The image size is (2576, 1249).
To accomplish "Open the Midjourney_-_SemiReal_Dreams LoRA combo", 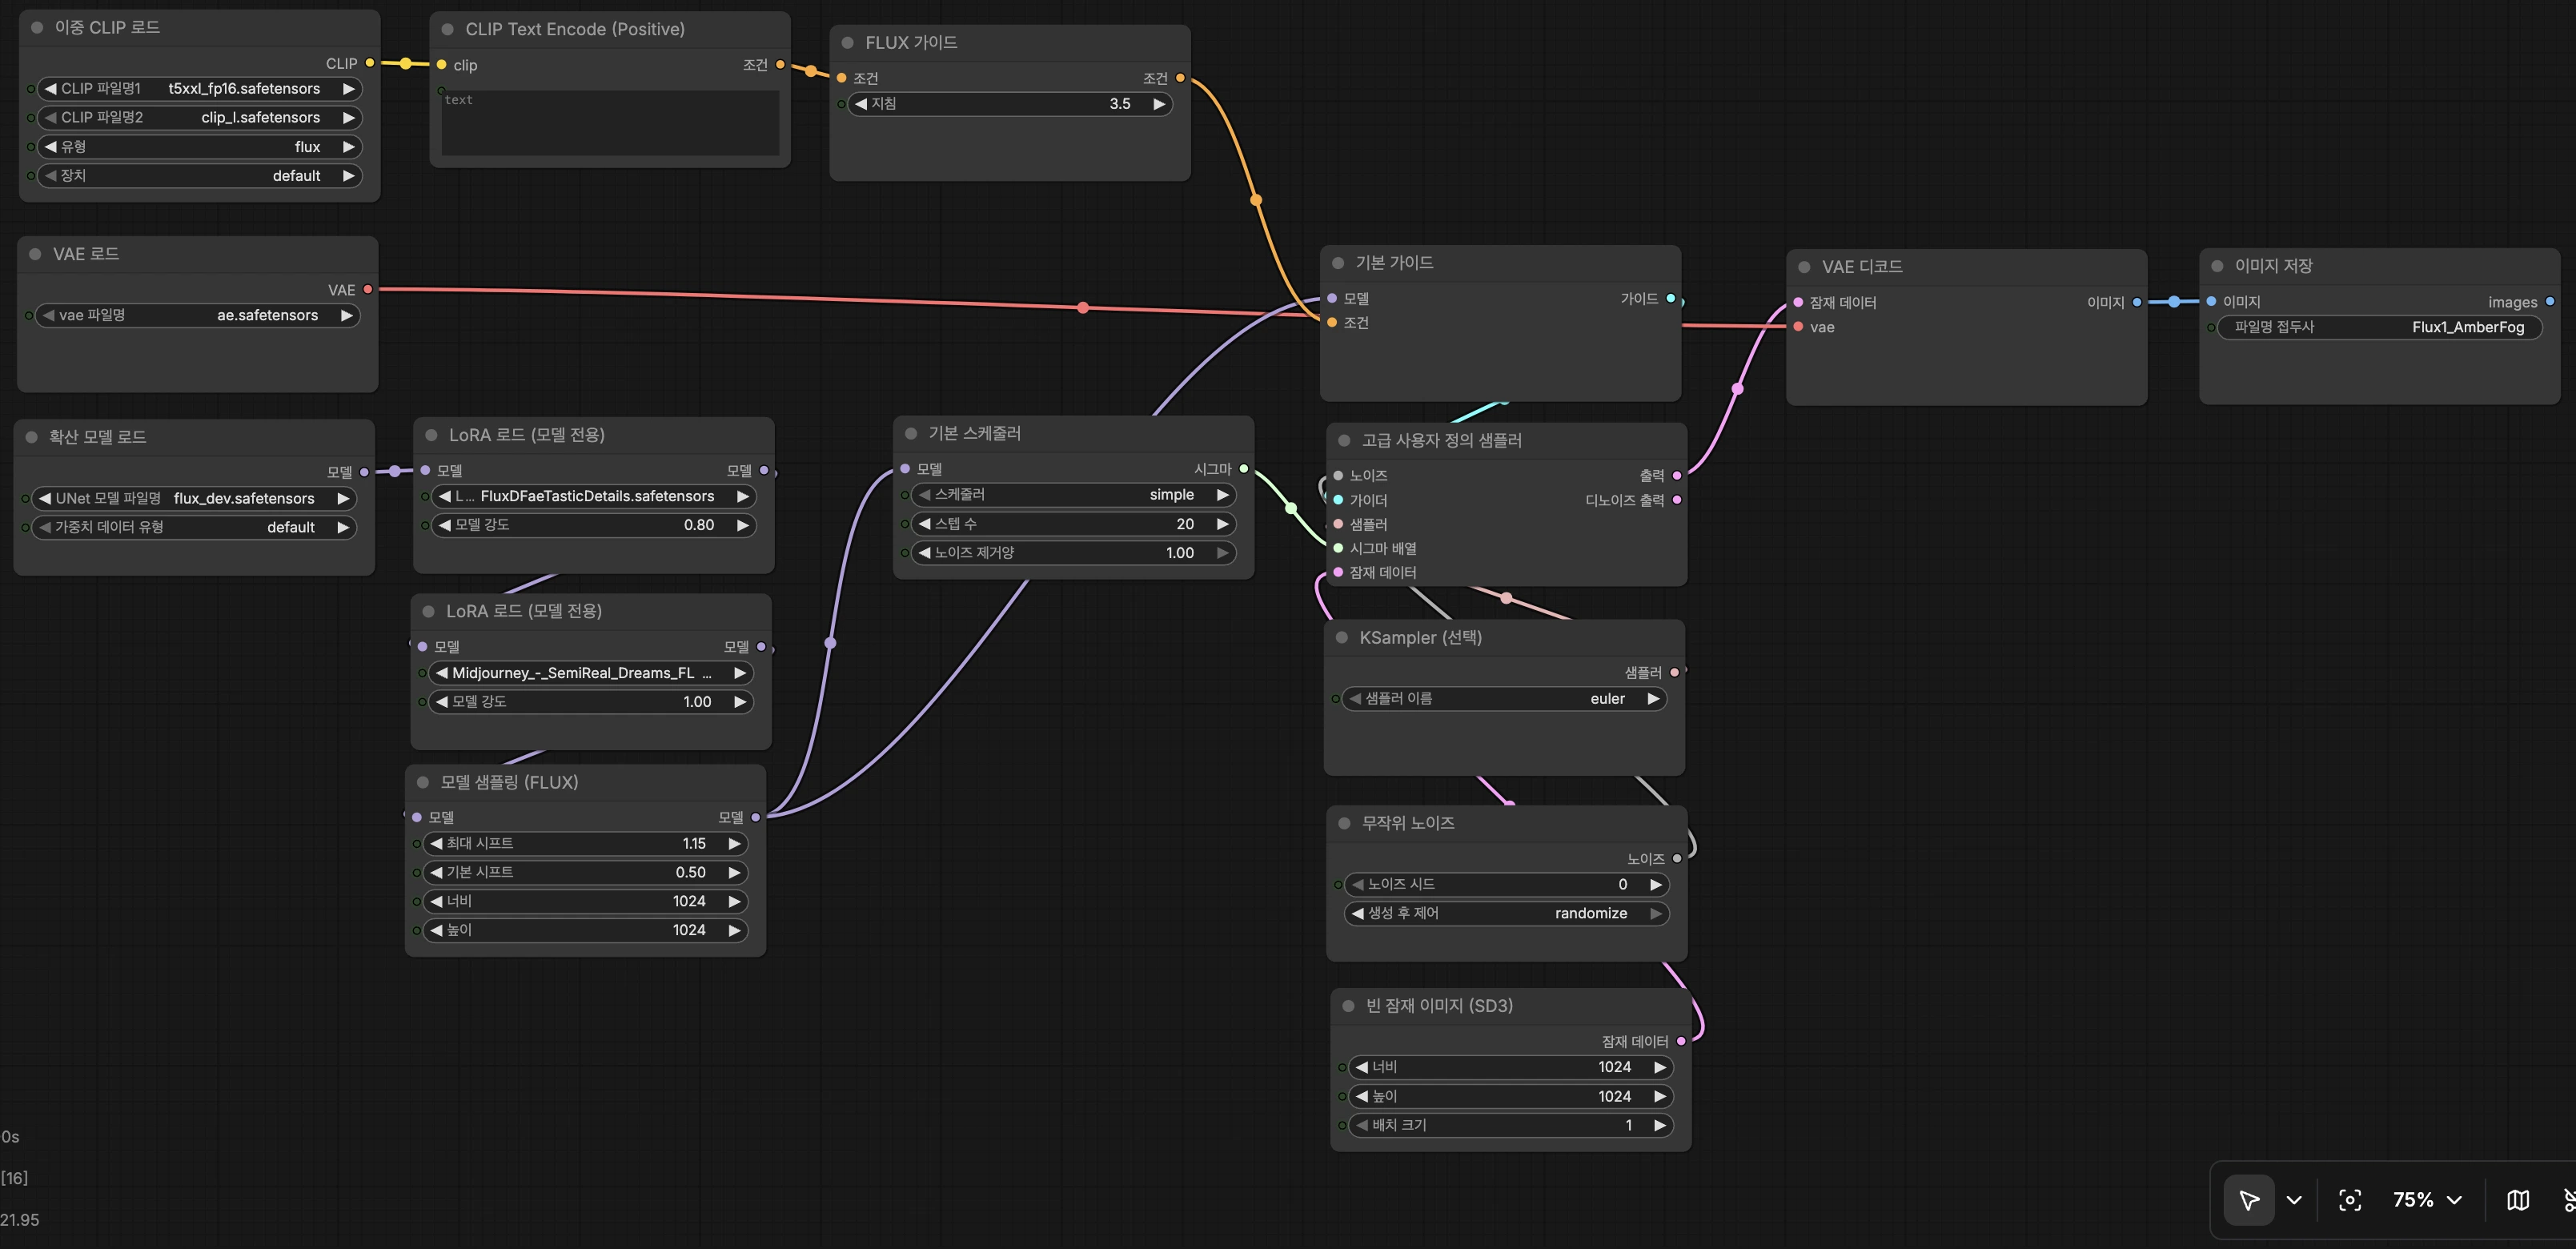I will 591,673.
